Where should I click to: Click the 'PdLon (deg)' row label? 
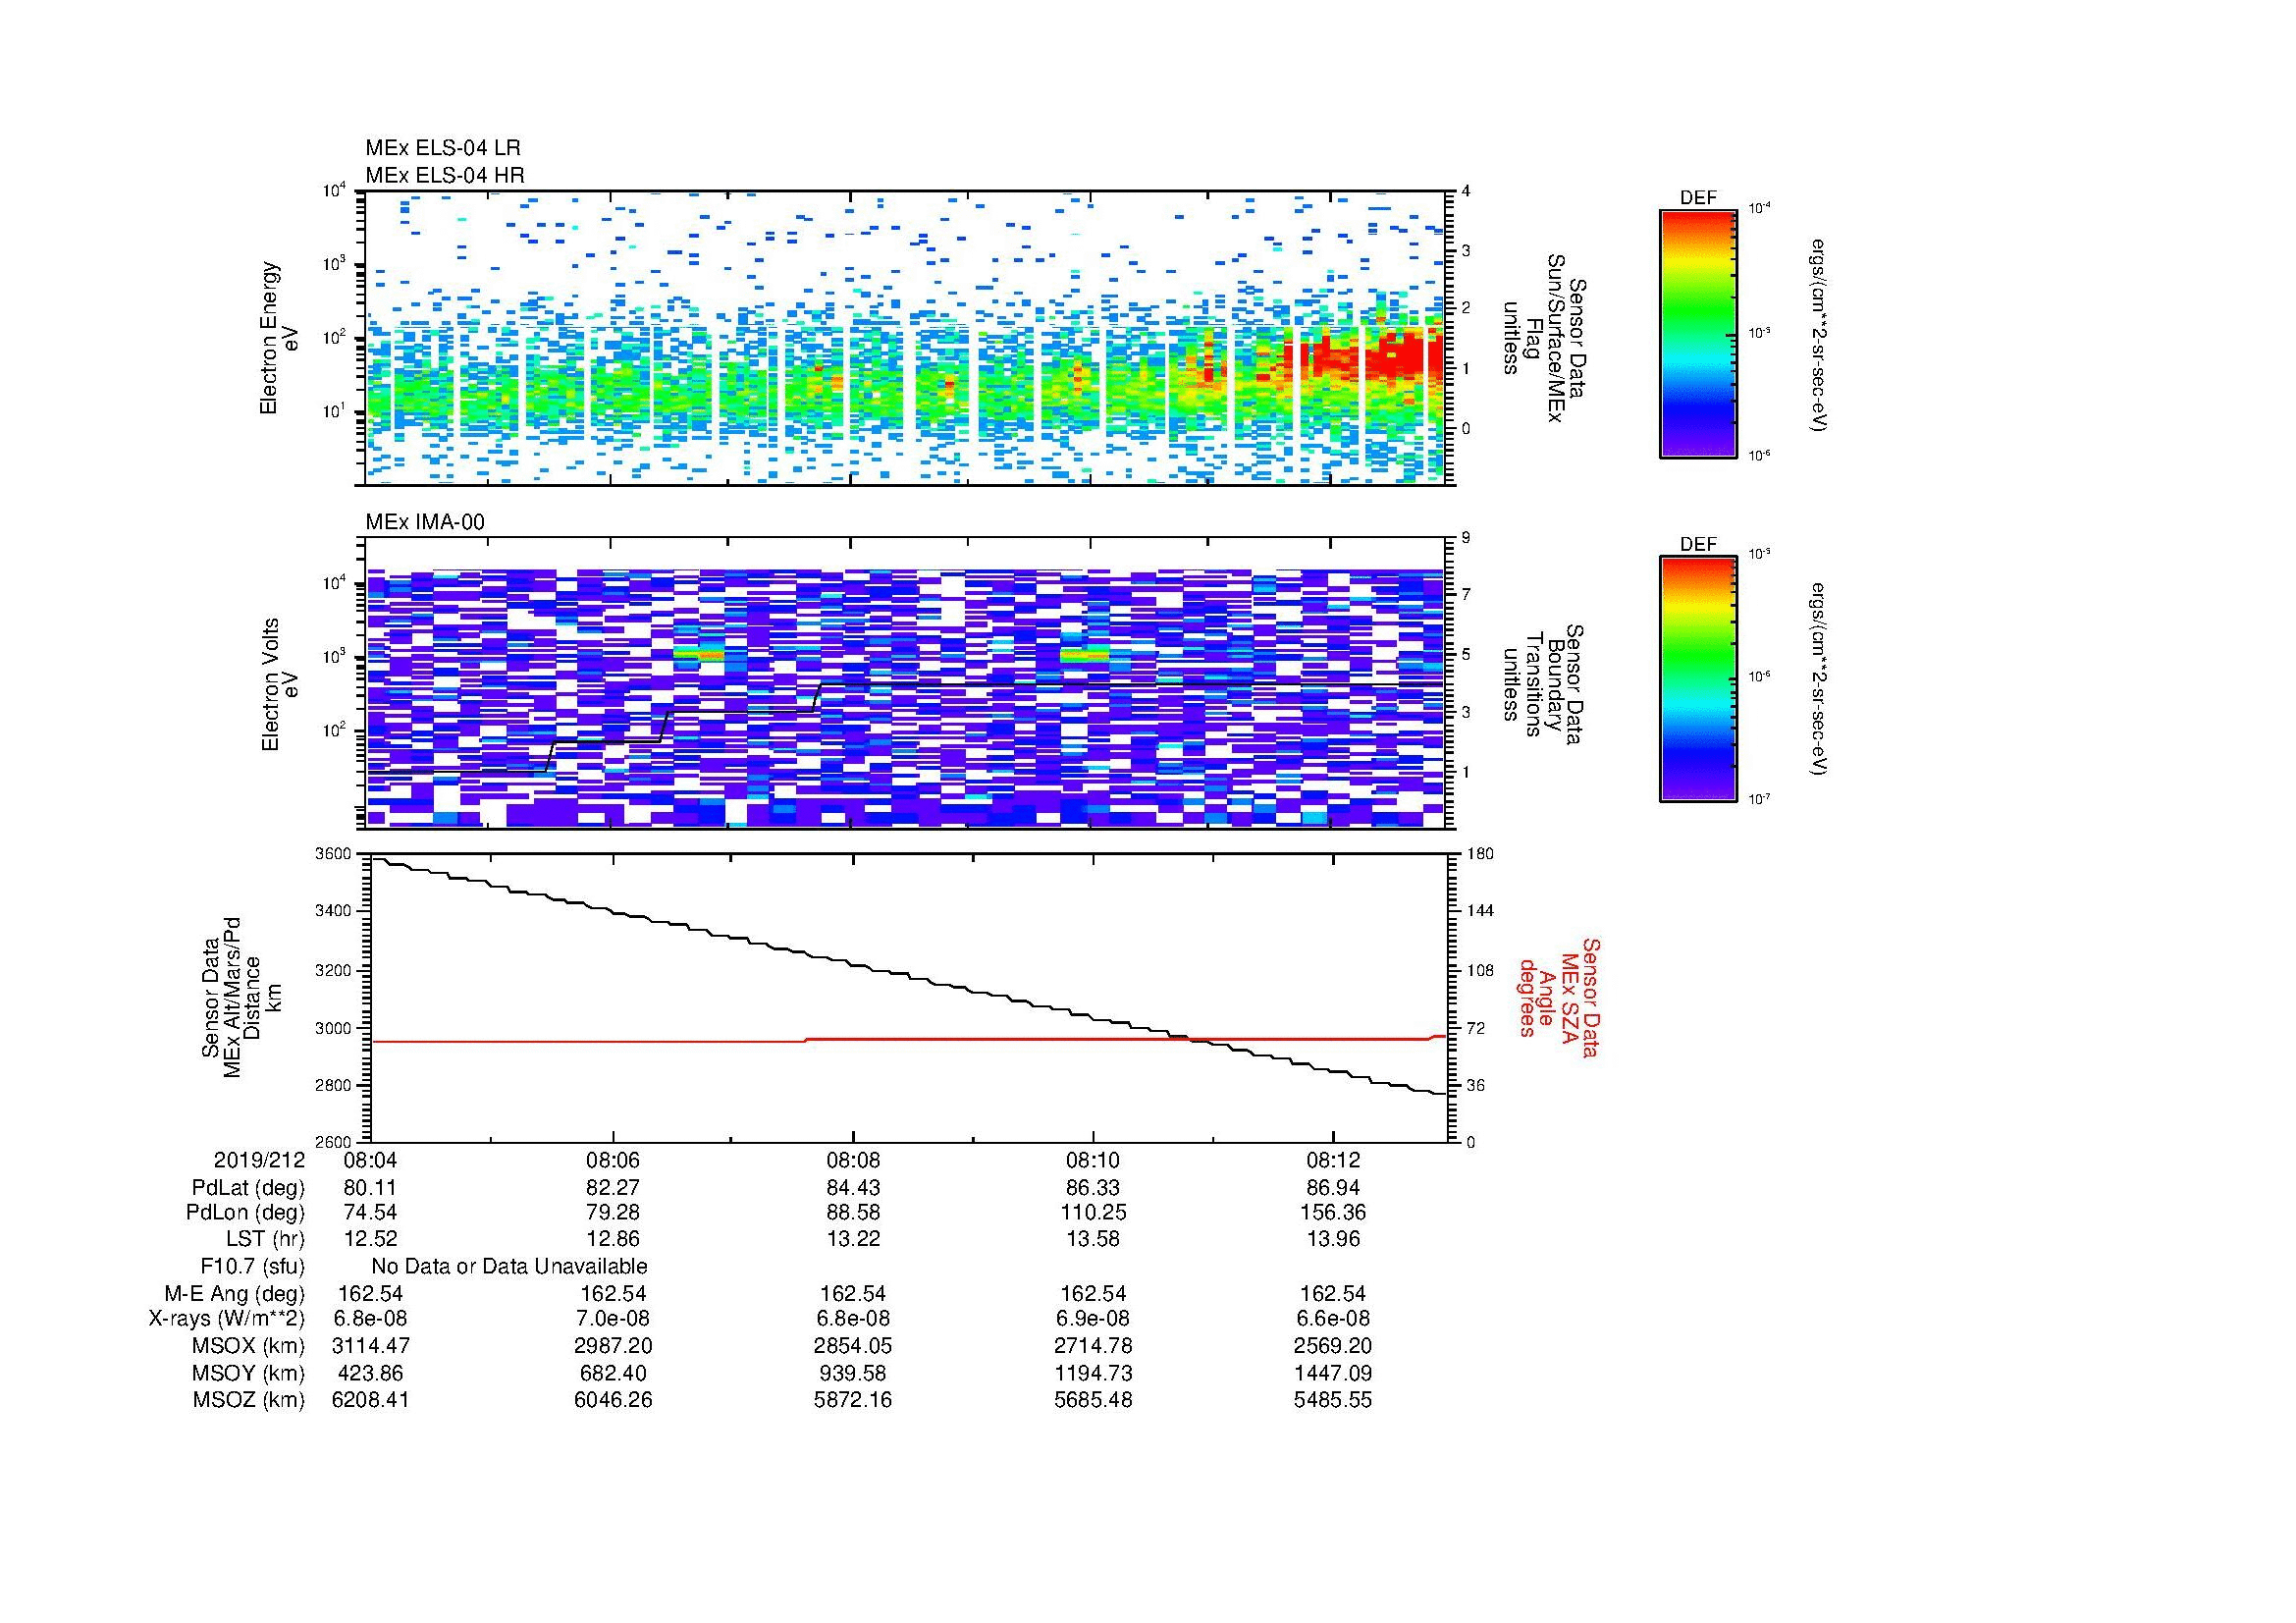245,1212
